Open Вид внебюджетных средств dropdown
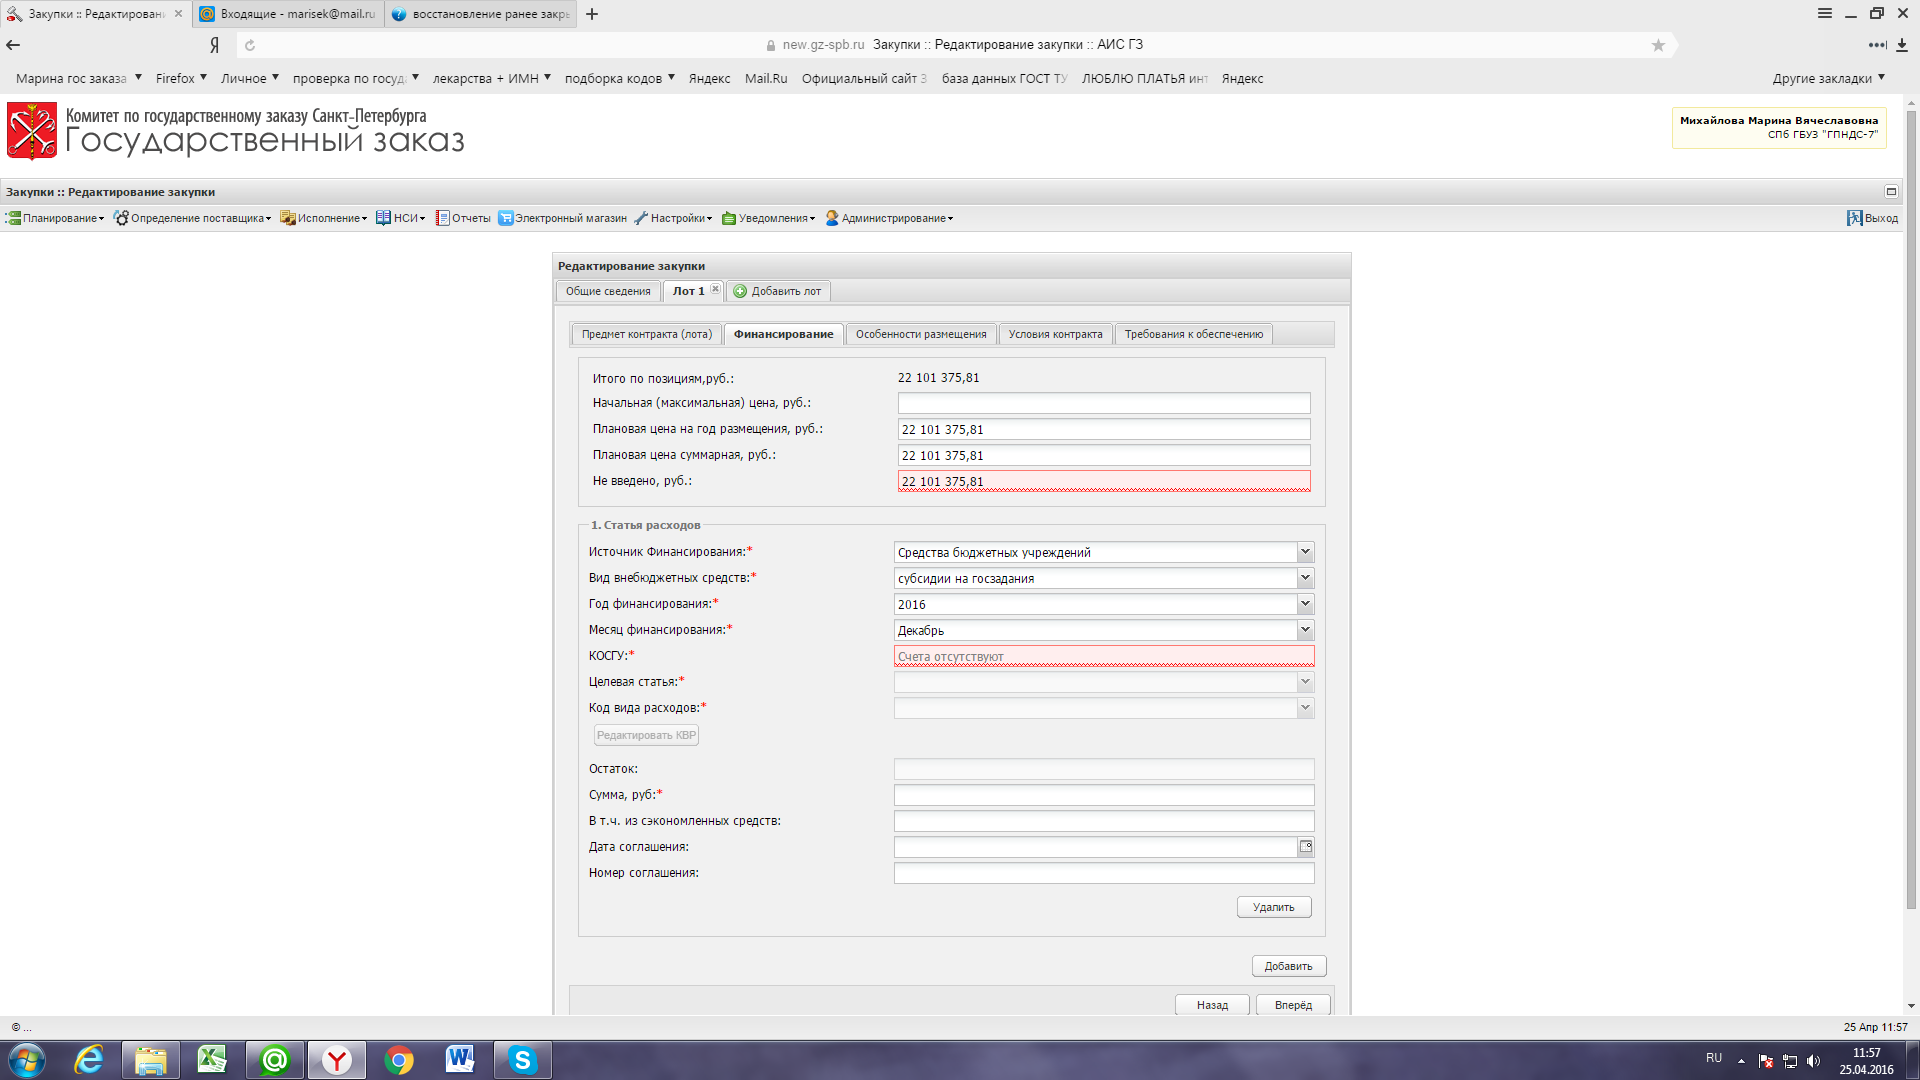 tap(1304, 578)
